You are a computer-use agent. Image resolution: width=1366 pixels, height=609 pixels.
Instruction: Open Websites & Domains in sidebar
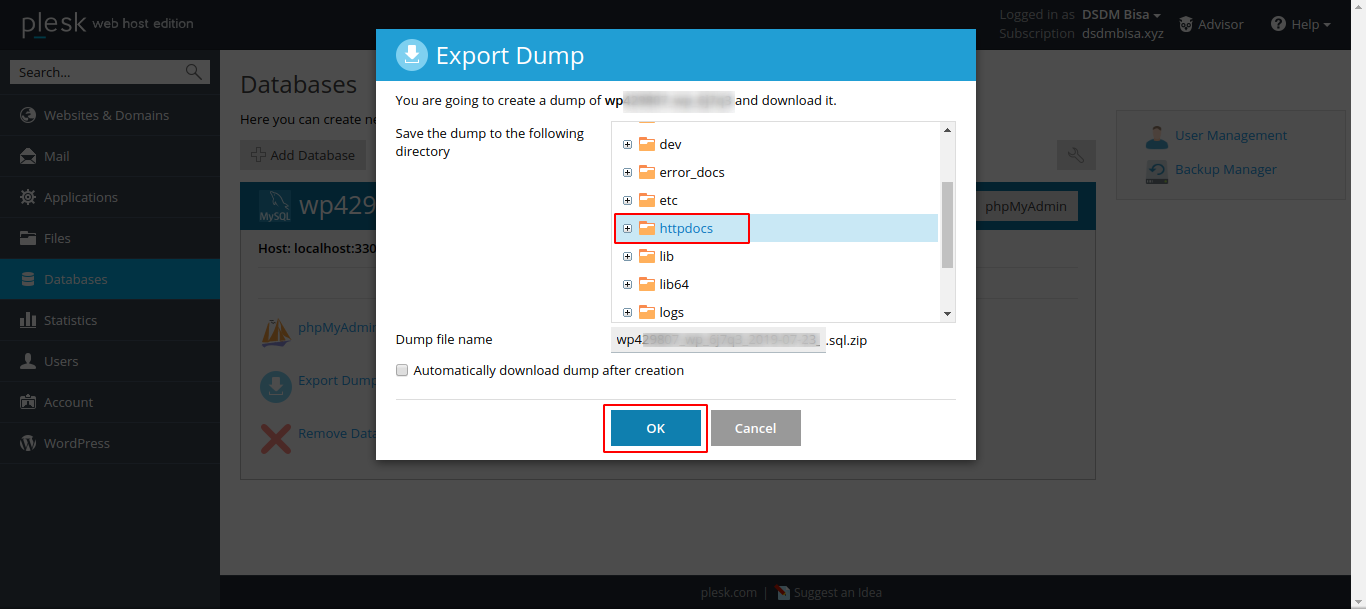pos(110,115)
